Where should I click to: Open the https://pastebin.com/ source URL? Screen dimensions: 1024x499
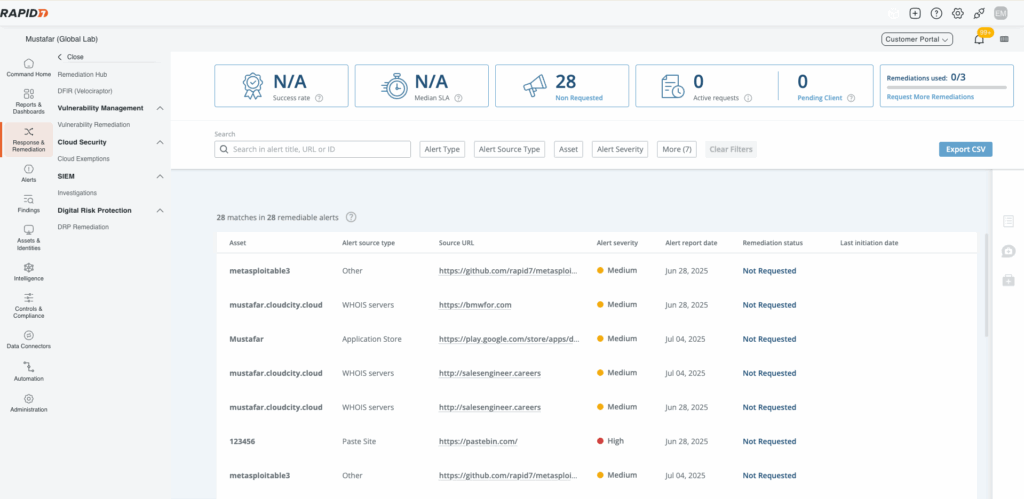(x=478, y=441)
